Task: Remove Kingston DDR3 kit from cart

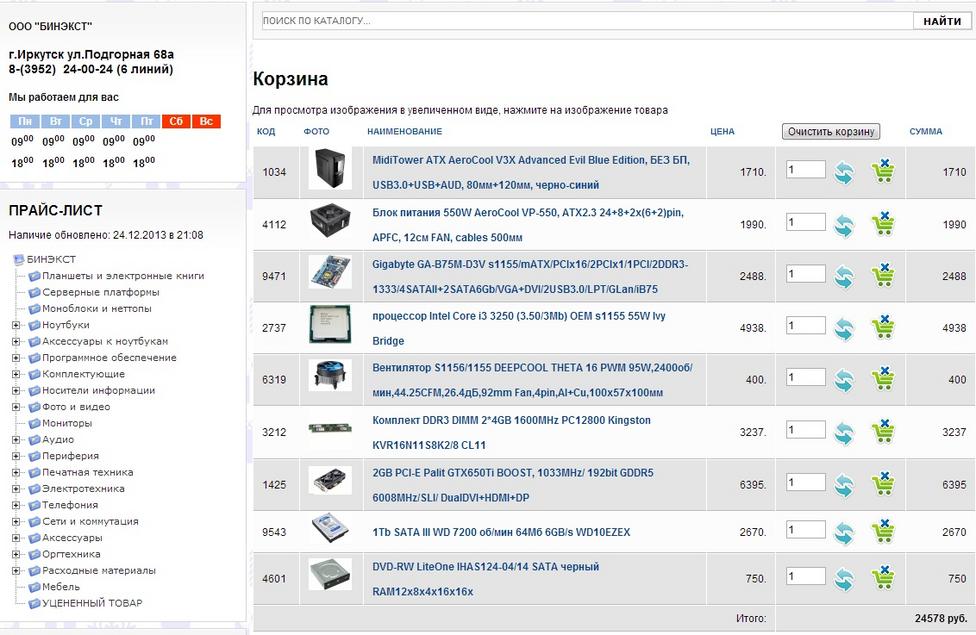Action: (x=883, y=431)
